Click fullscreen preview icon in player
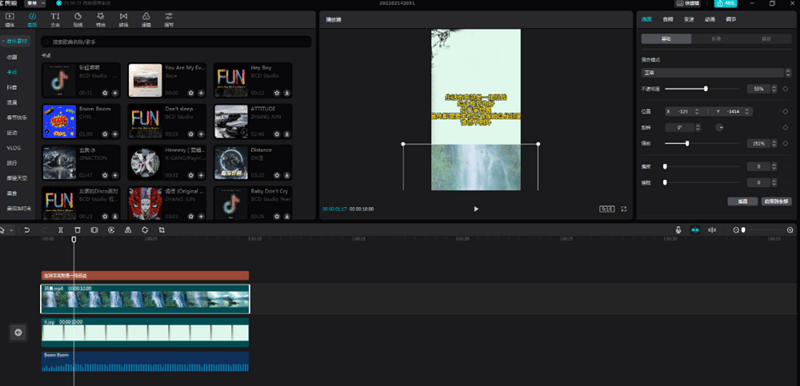 coord(623,209)
